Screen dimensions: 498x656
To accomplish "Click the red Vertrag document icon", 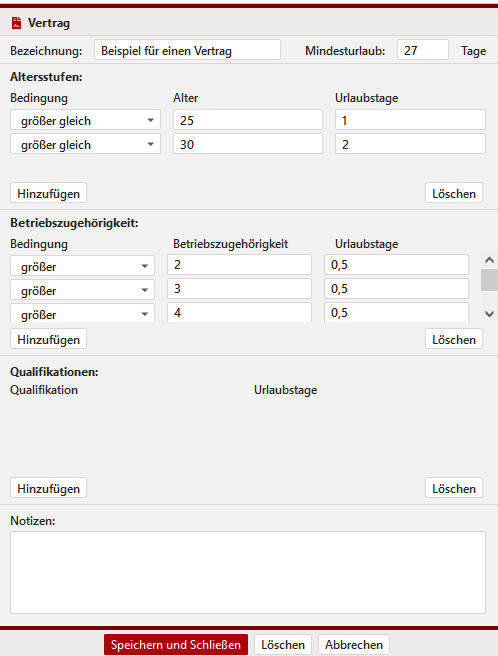I will point(16,23).
